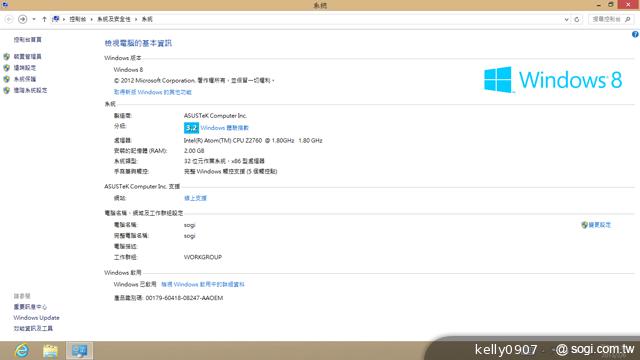Viewport: 640px width, 360px height.
Task: Go forward with the Forward arrow button
Action: [x=22, y=19]
